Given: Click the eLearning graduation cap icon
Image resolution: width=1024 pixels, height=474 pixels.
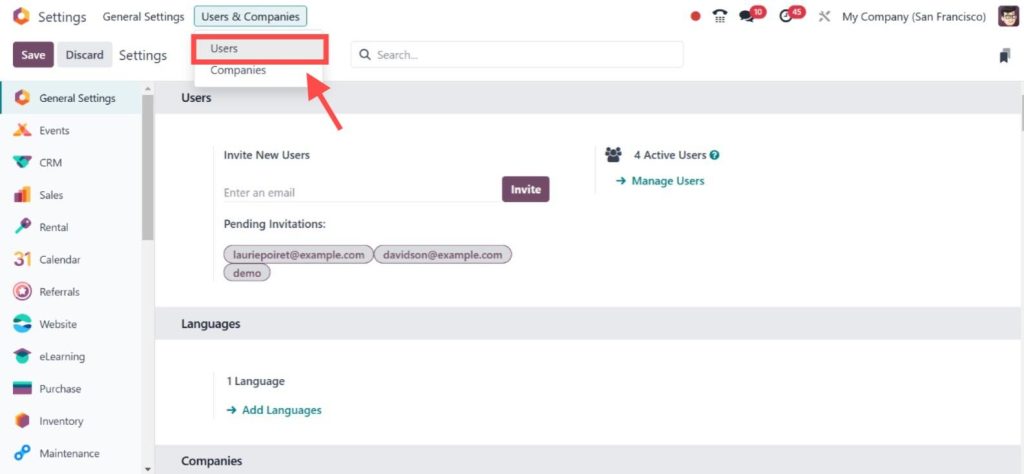Looking at the screenshot, I should point(22,356).
